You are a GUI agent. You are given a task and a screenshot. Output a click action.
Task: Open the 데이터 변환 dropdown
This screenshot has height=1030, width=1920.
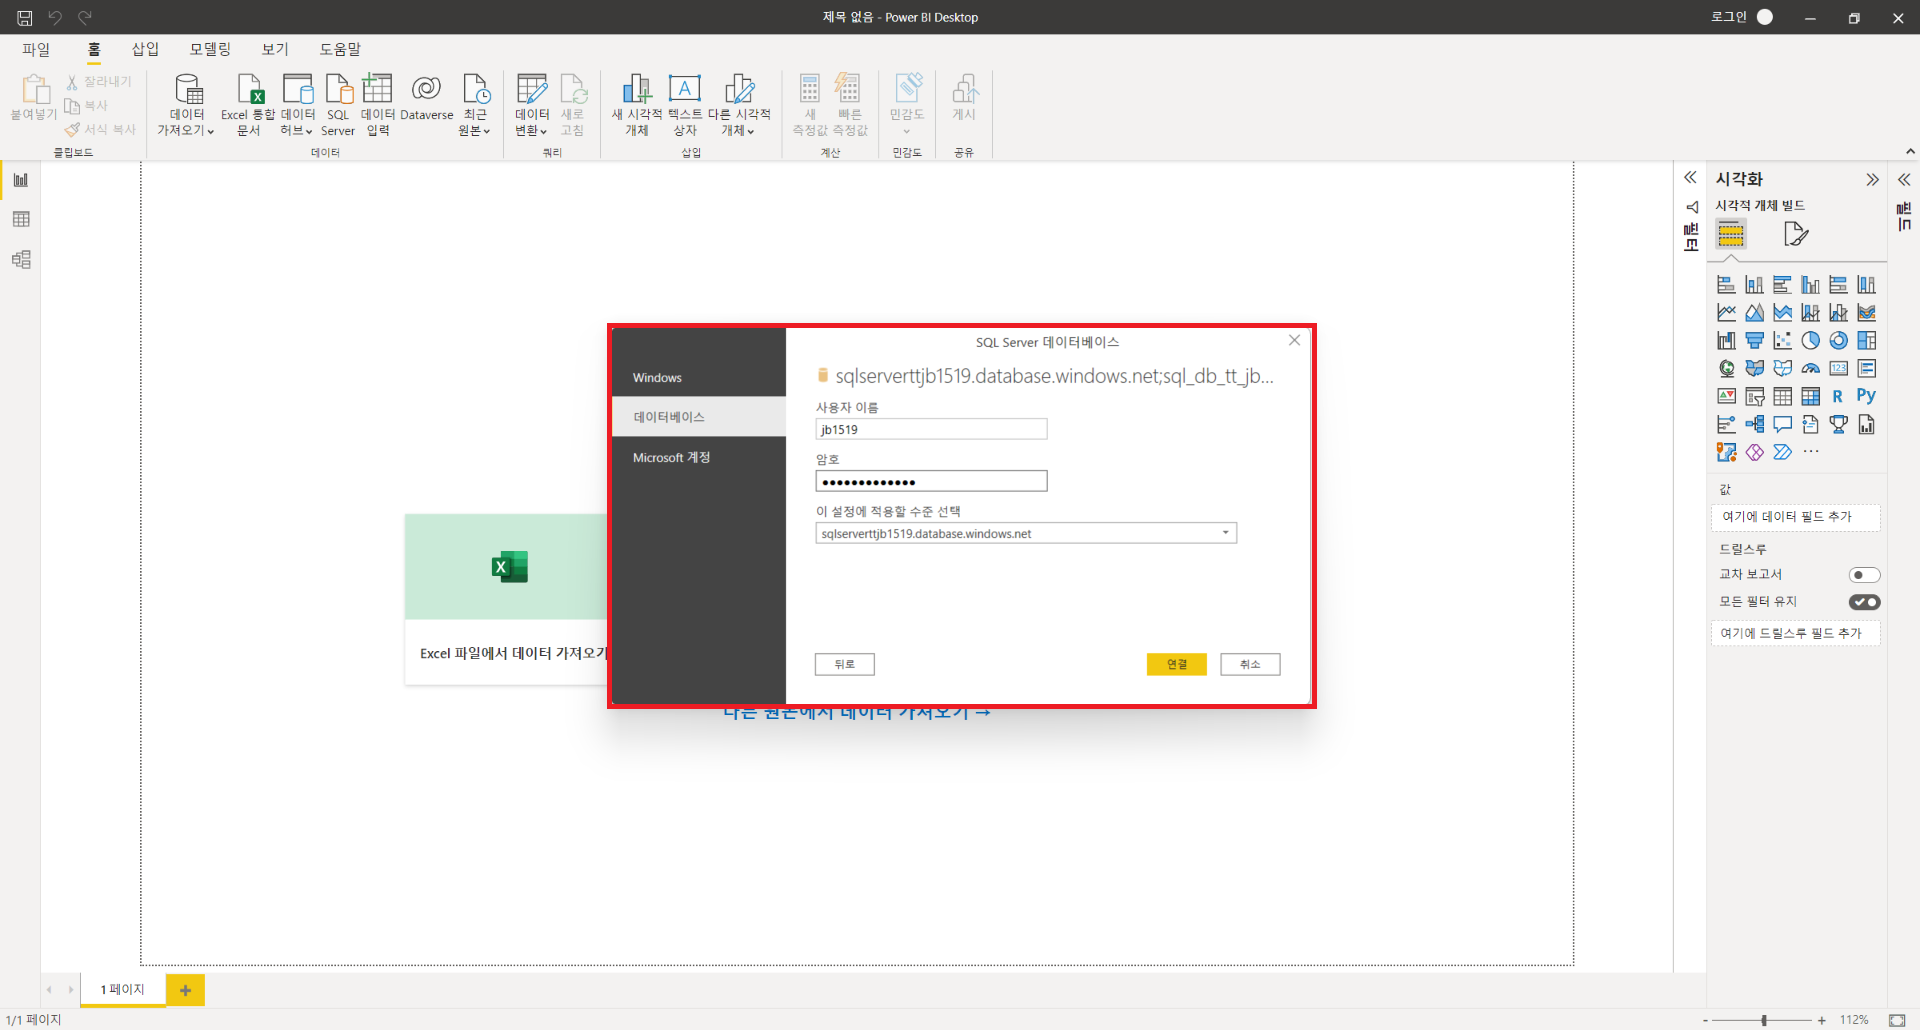click(532, 105)
